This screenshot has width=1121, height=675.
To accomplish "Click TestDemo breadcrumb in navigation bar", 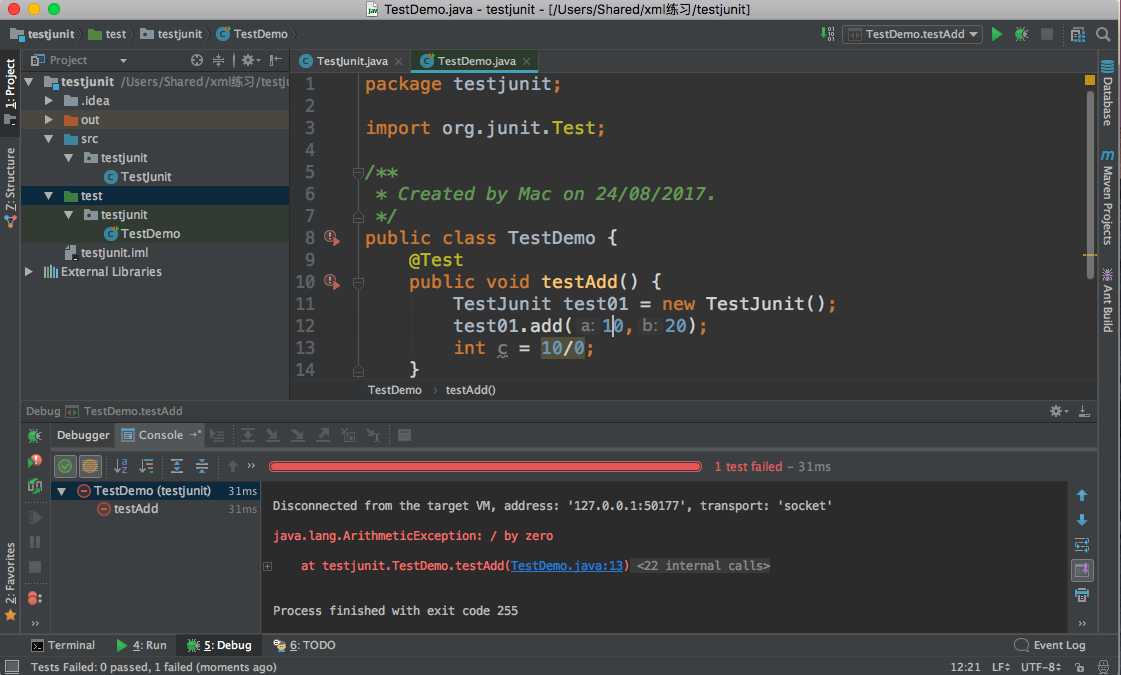I will coord(252,34).
